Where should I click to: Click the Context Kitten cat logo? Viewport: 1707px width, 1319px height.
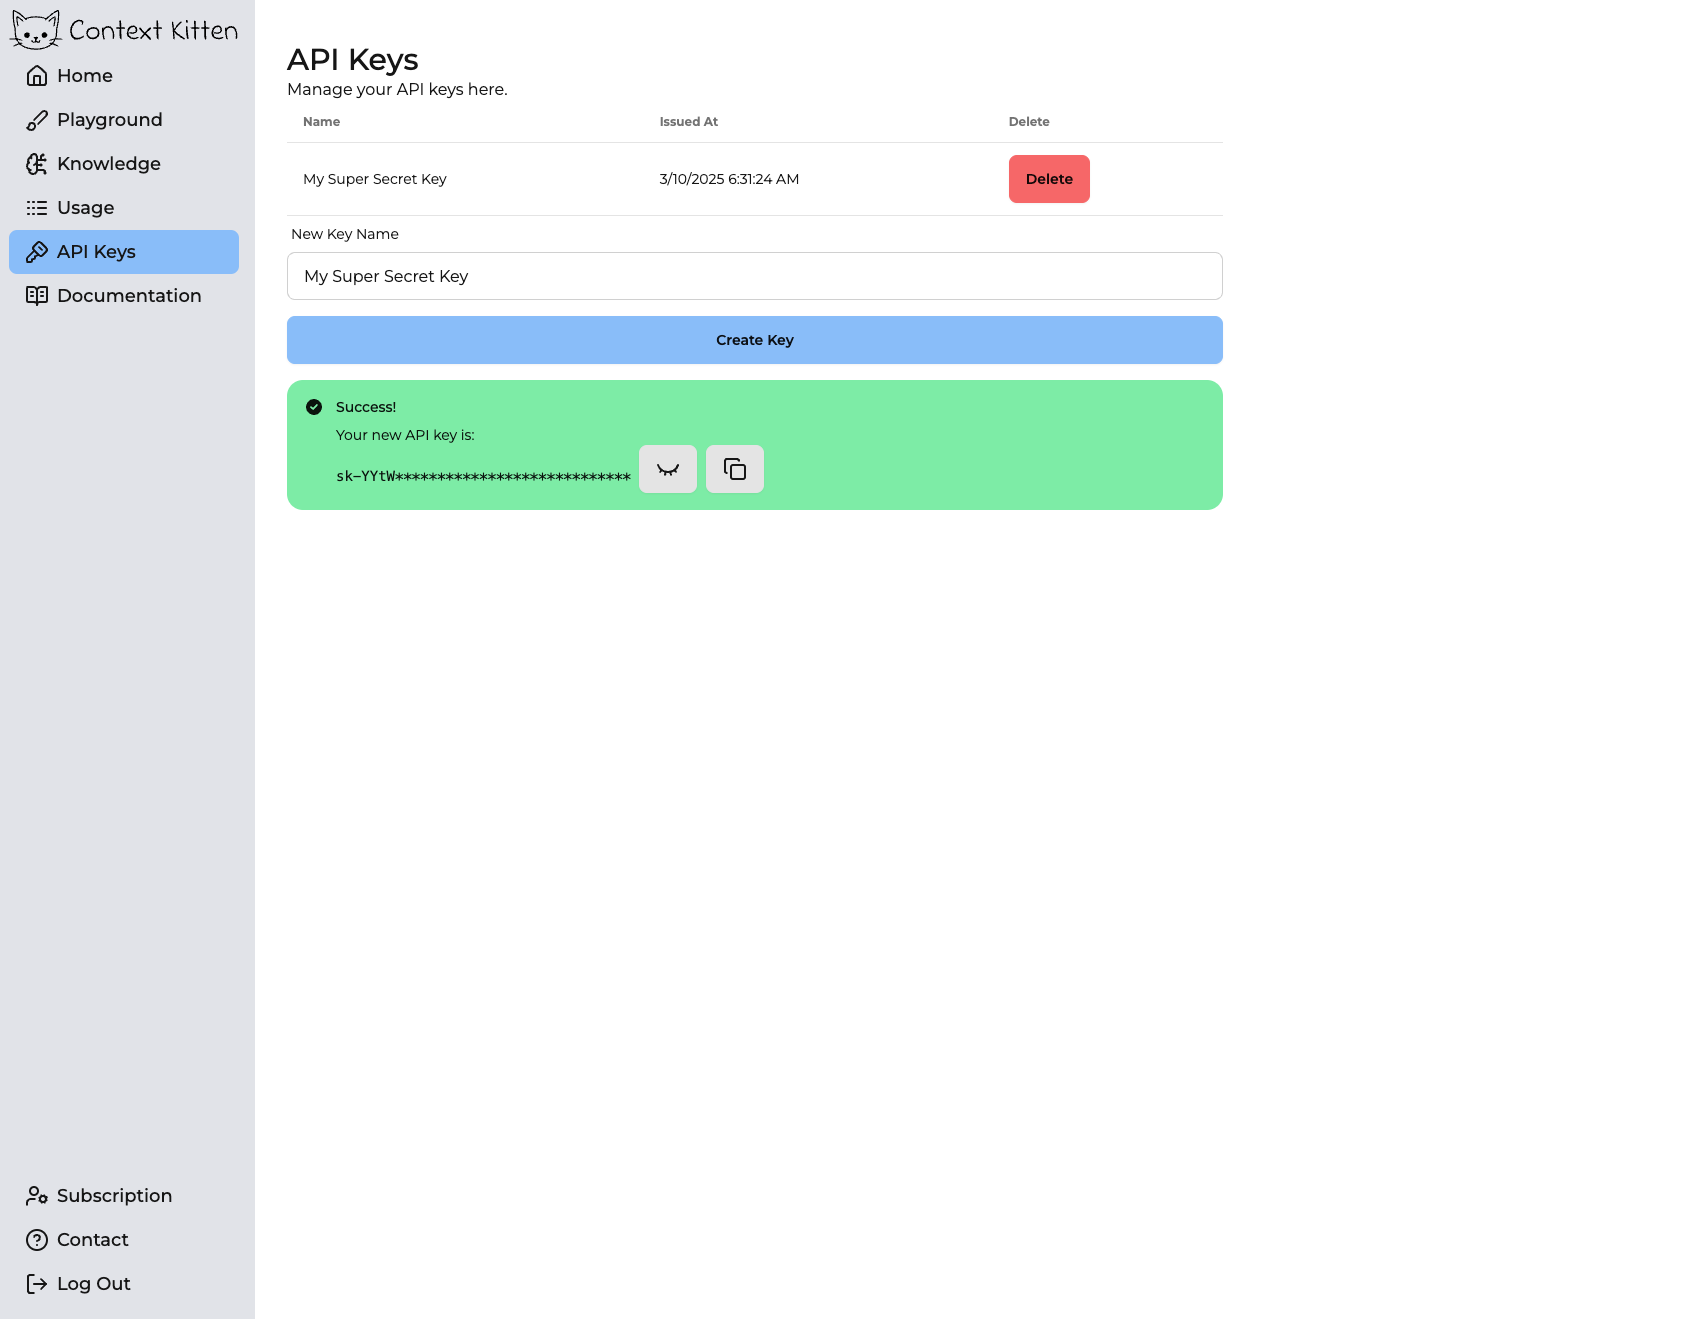36,30
